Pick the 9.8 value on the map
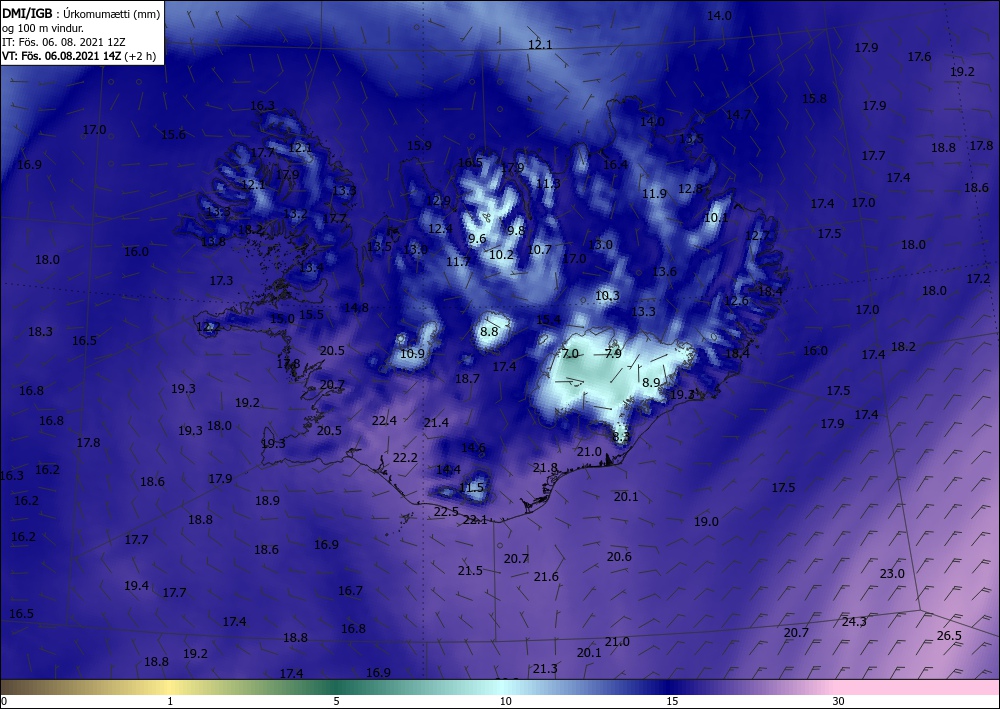The image size is (1000, 709). (x=516, y=231)
